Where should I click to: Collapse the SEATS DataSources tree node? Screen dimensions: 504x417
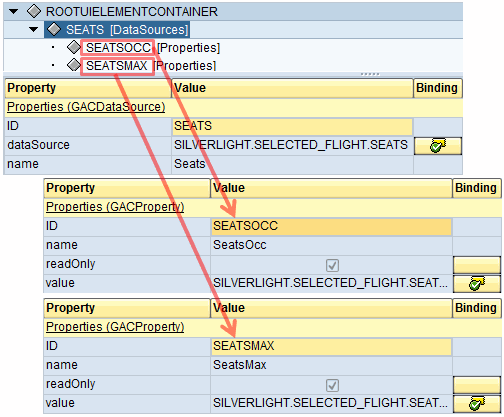pyautogui.click(x=33, y=29)
